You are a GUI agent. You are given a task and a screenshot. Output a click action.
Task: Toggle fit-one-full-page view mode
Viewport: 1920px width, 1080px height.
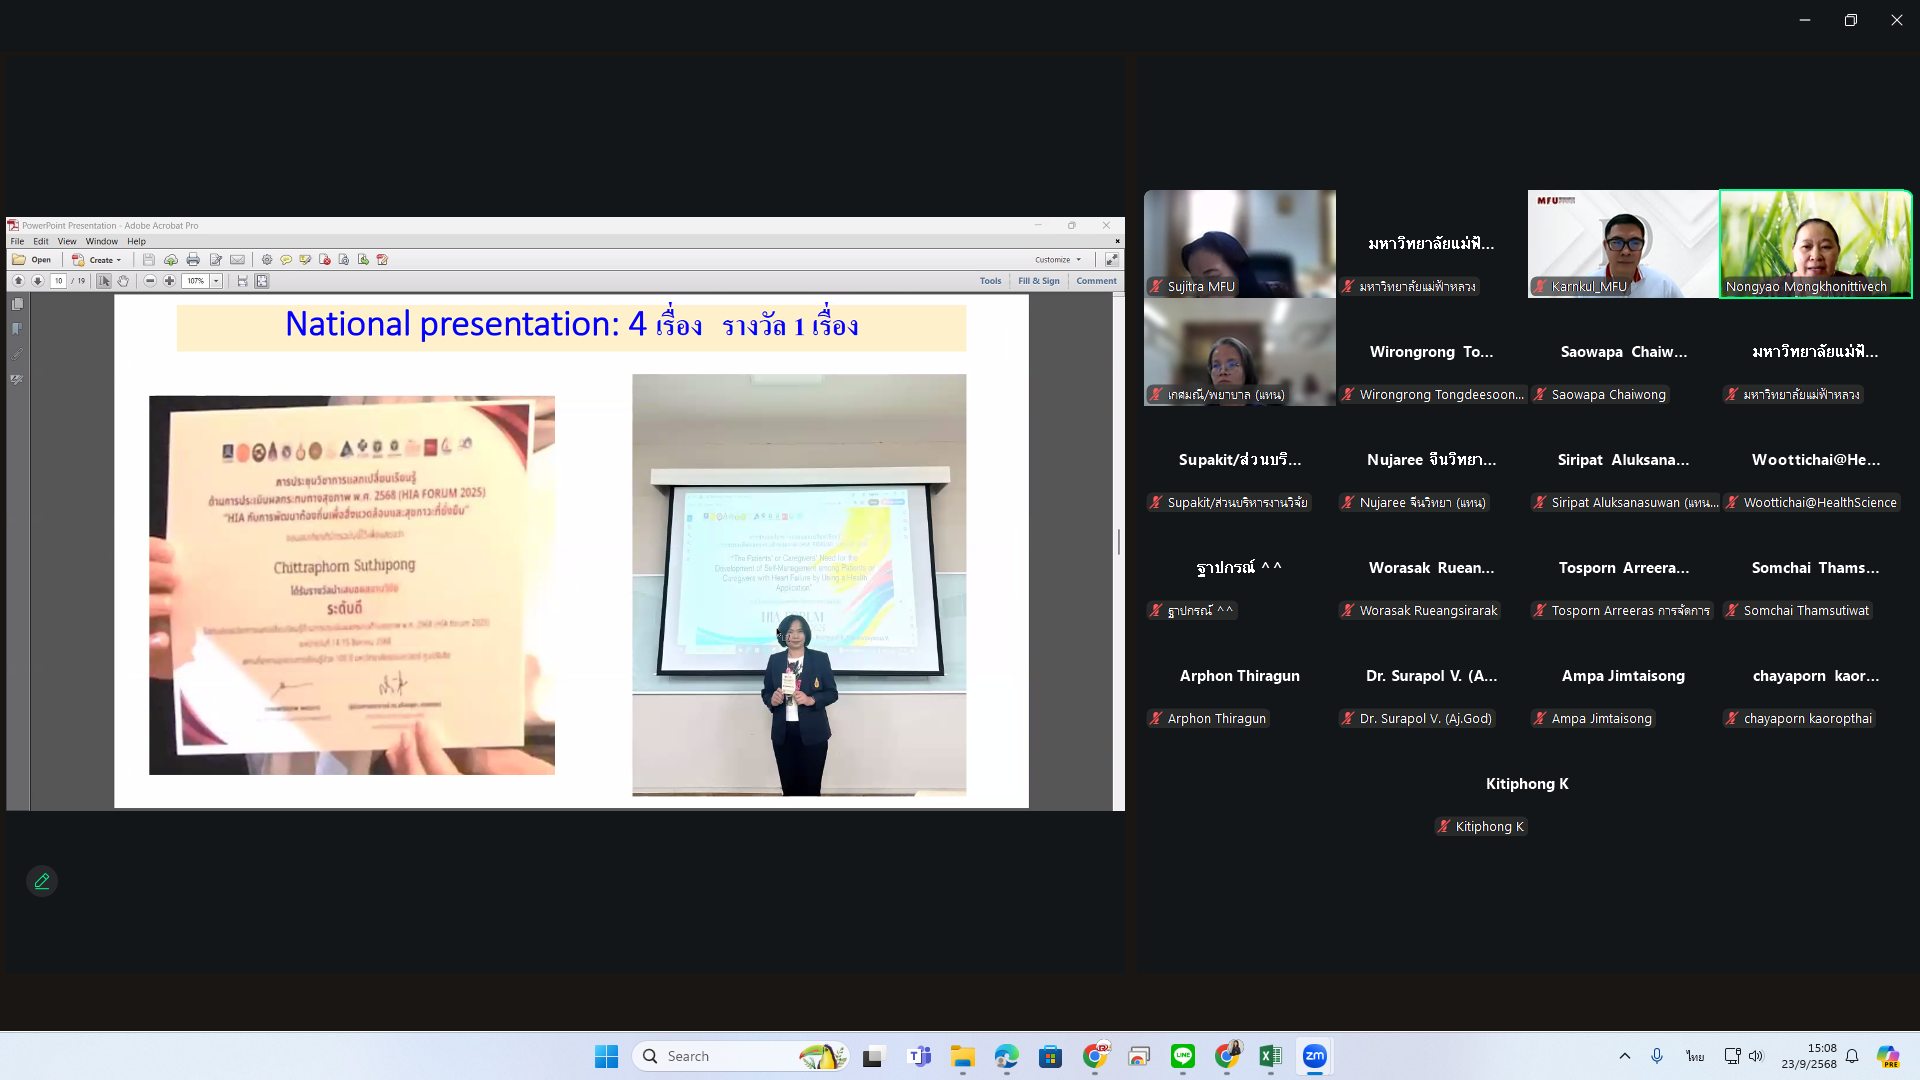point(262,281)
